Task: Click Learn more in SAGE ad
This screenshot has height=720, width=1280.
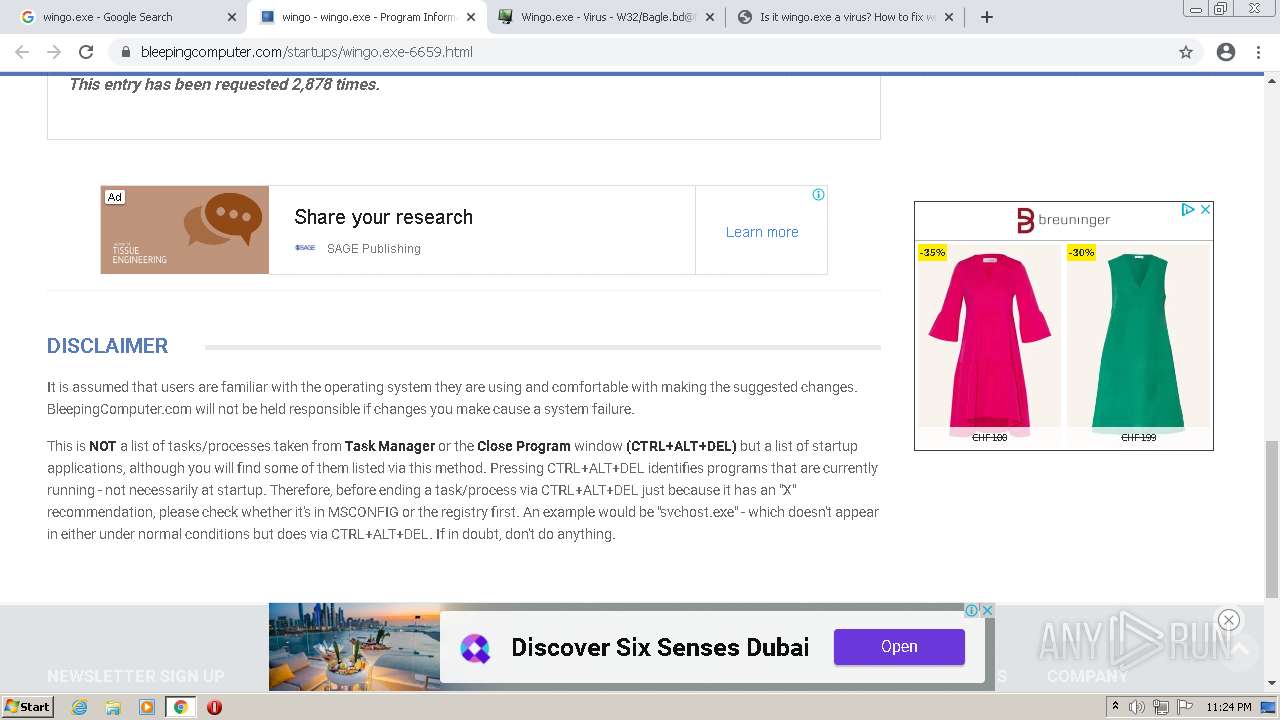Action: pos(762,232)
